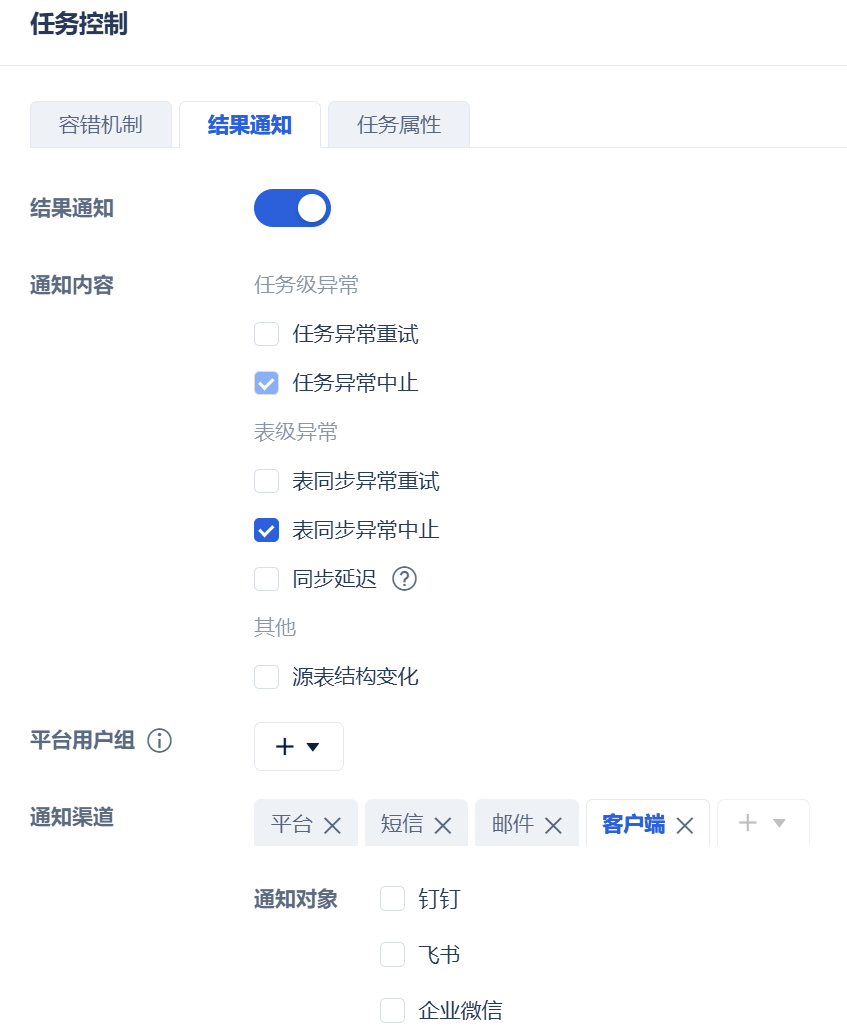Screen dimensions: 847x1036
Task: Close the 客户端 channel tab
Action: tap(685, 825)
